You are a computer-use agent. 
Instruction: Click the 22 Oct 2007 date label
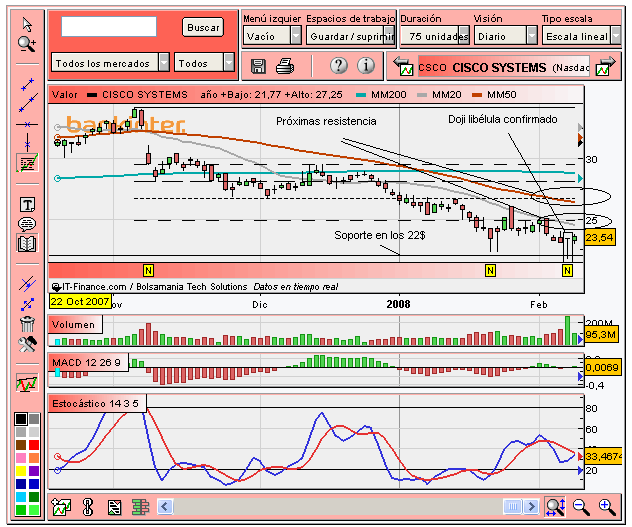(x=80, y=301)
